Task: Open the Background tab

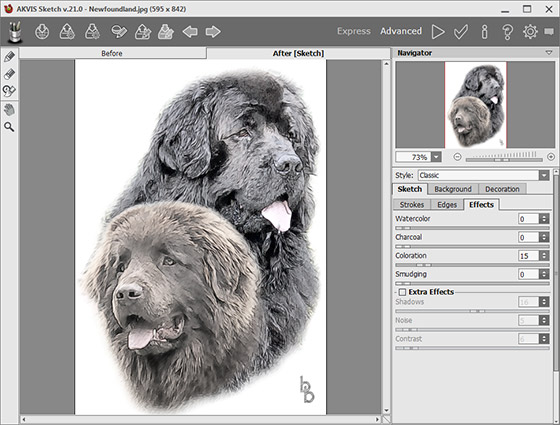Action: pos(453,189)
